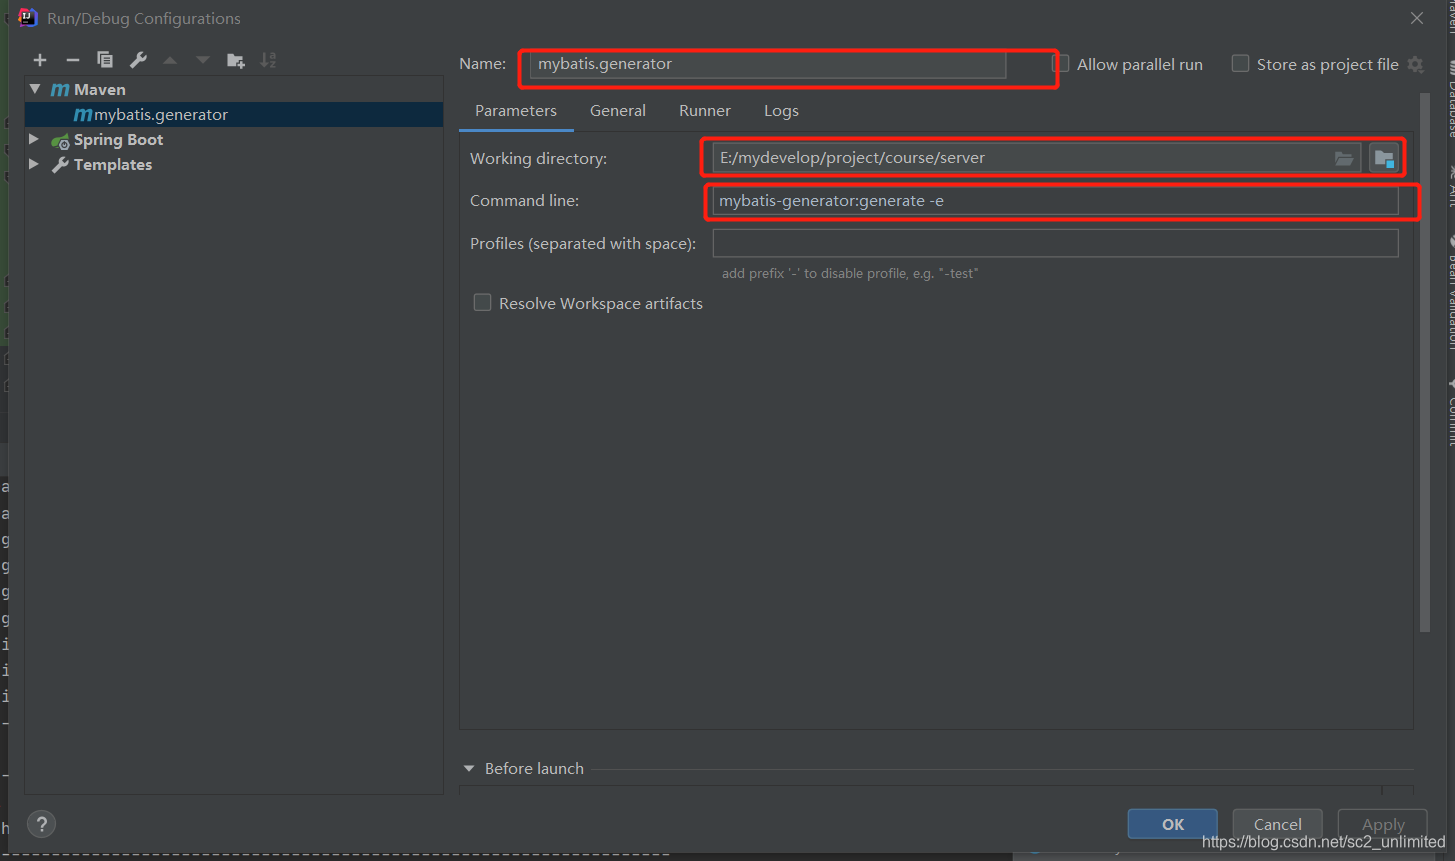Screen dimensions: 1455x861
Task: Open help with the question mark button
Action: point(41,825)
